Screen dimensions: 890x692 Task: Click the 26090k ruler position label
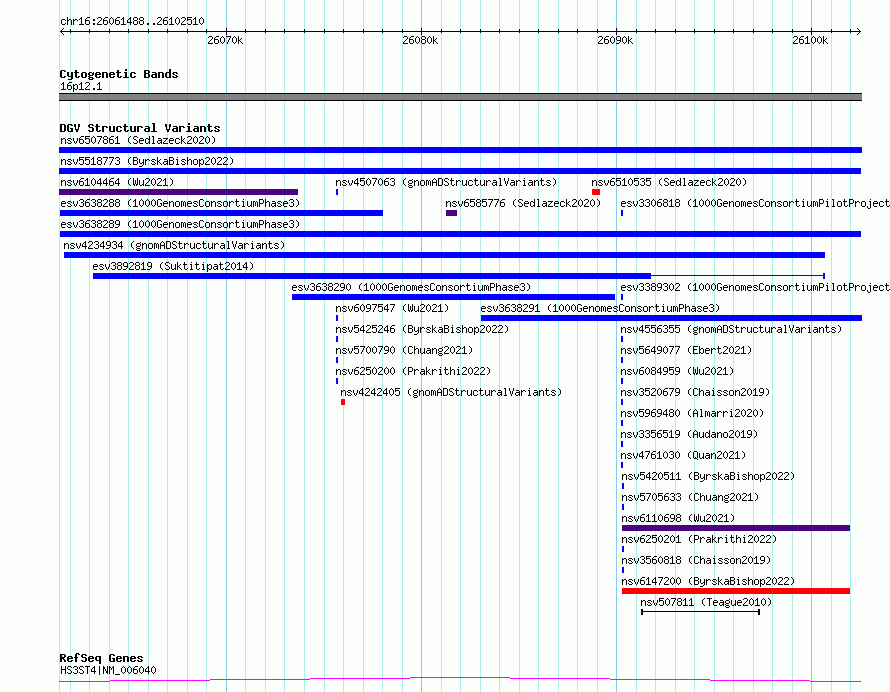tap(615, 40)
